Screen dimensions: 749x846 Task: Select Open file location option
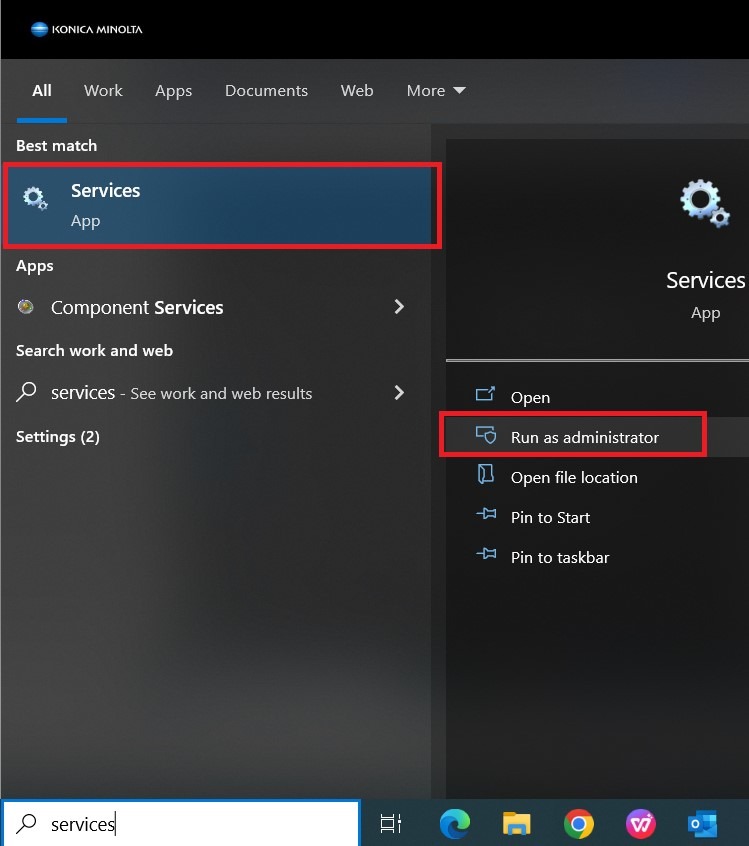point(573,477)
